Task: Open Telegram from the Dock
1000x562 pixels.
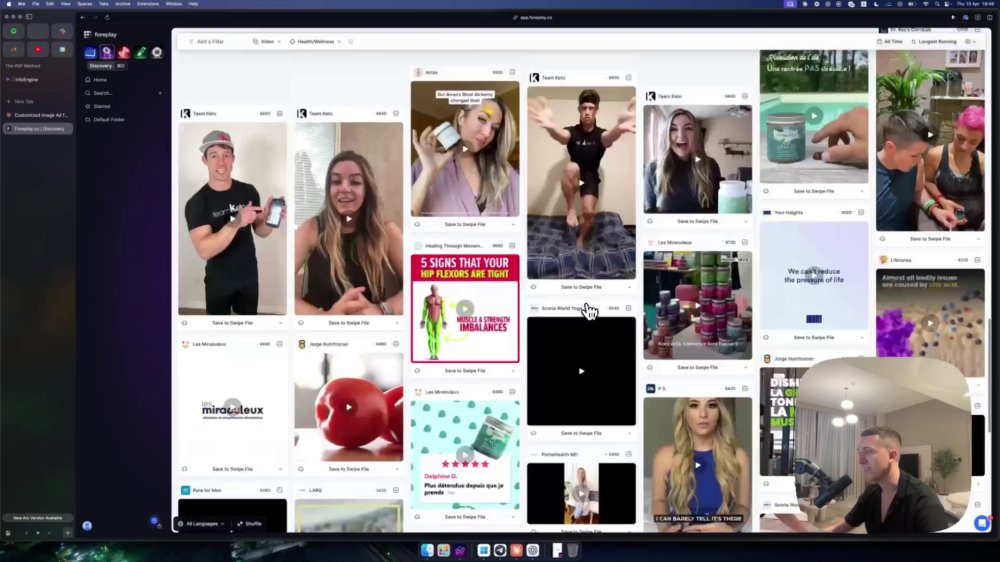Action: coord(500,550)
